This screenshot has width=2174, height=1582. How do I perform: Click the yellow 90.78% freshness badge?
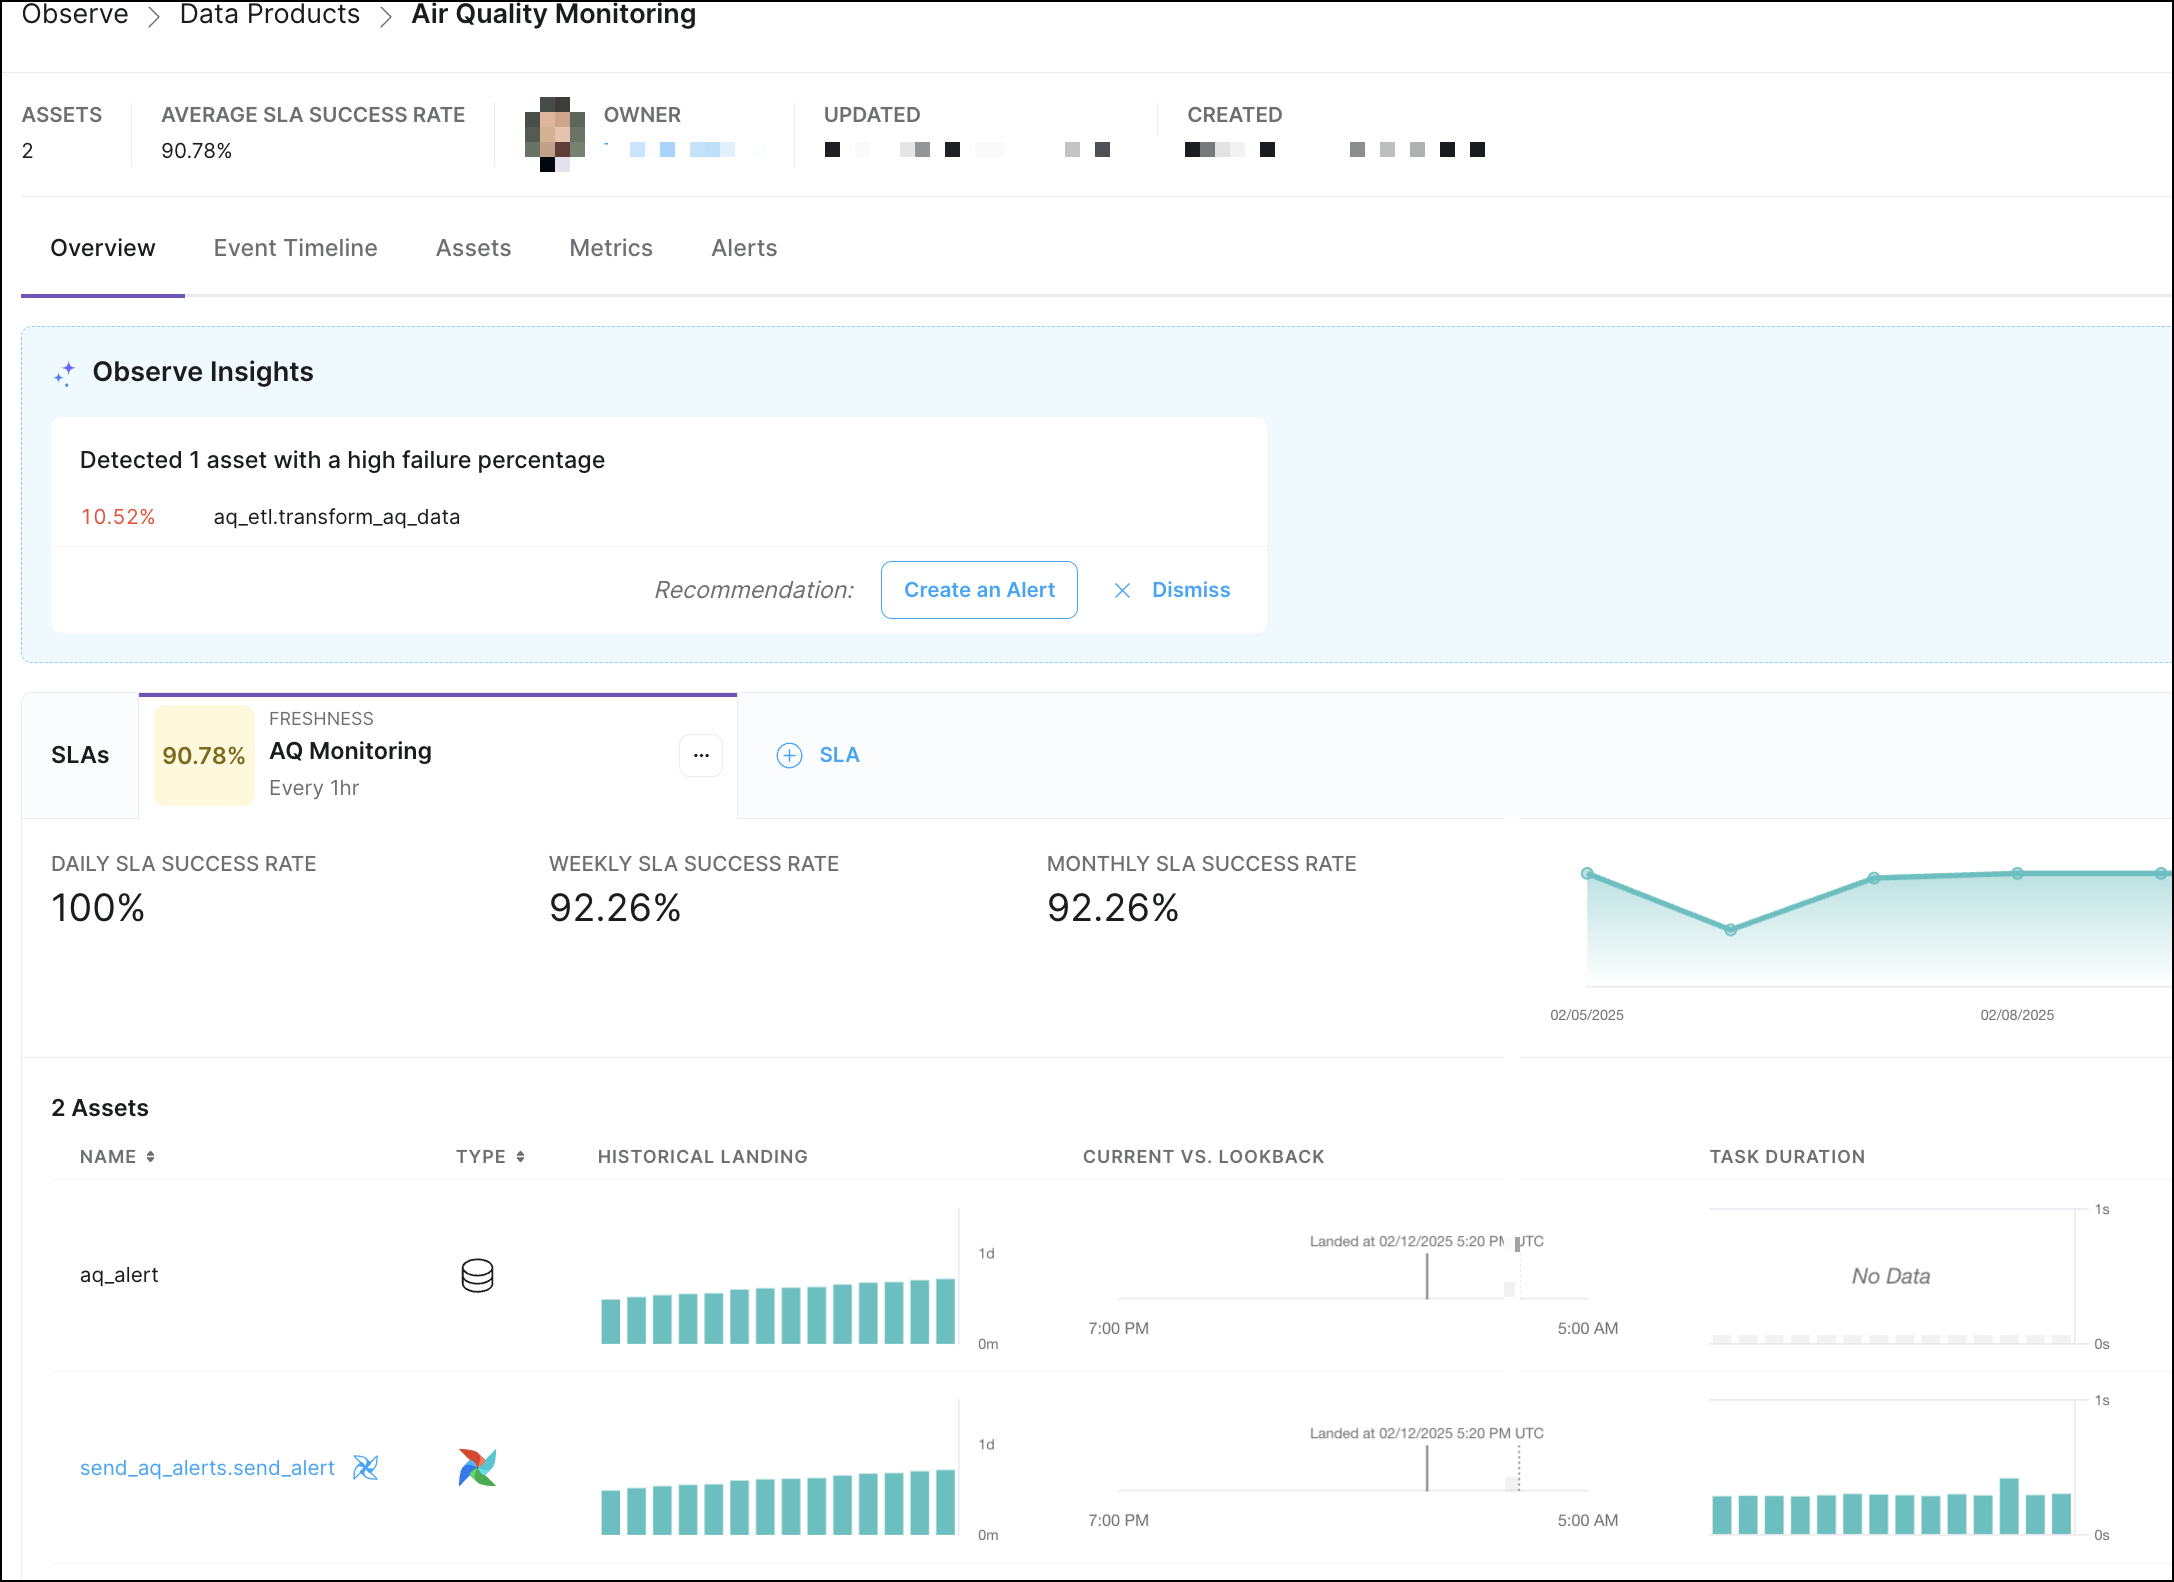pos(204,756)
